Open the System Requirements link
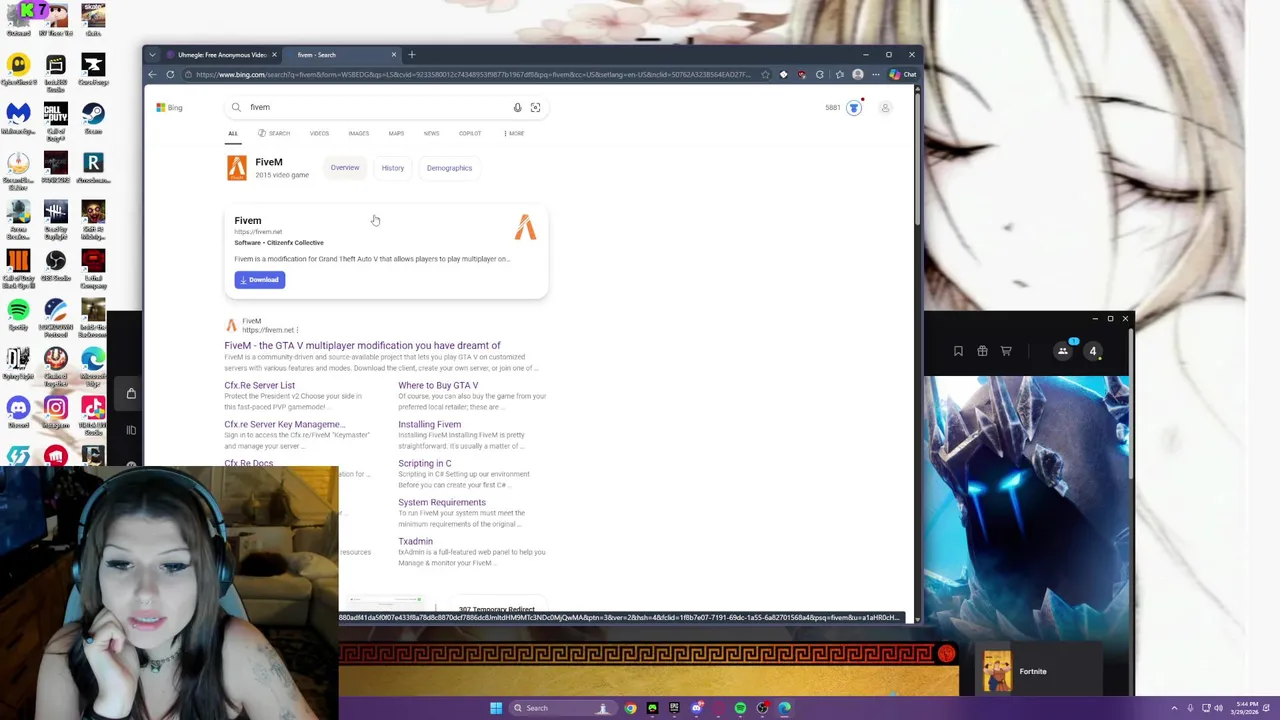Screen dimensions: 1280x720 (441, 502)
